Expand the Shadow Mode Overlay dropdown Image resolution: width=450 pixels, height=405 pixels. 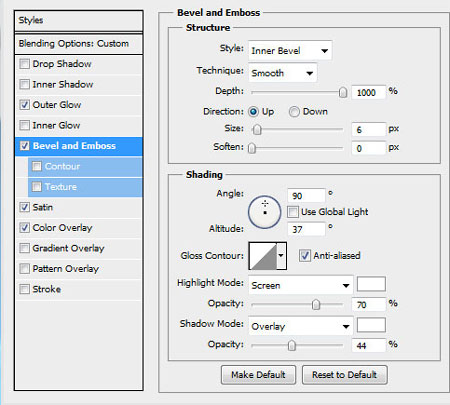point(301,326)
